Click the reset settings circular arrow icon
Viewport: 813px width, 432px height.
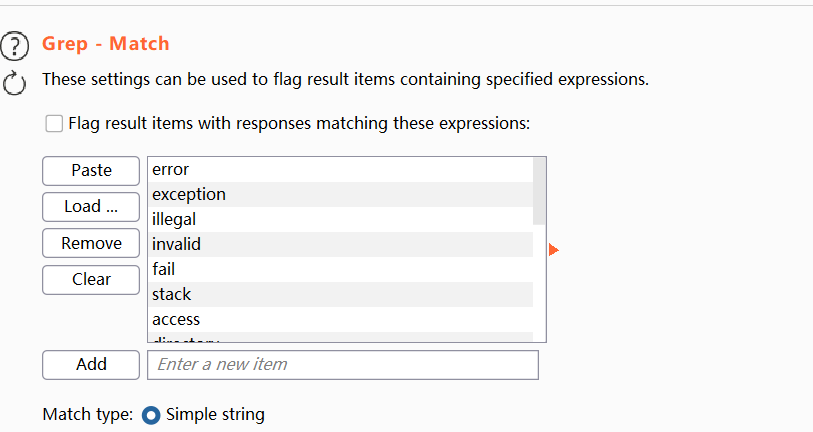click(14, 83)
